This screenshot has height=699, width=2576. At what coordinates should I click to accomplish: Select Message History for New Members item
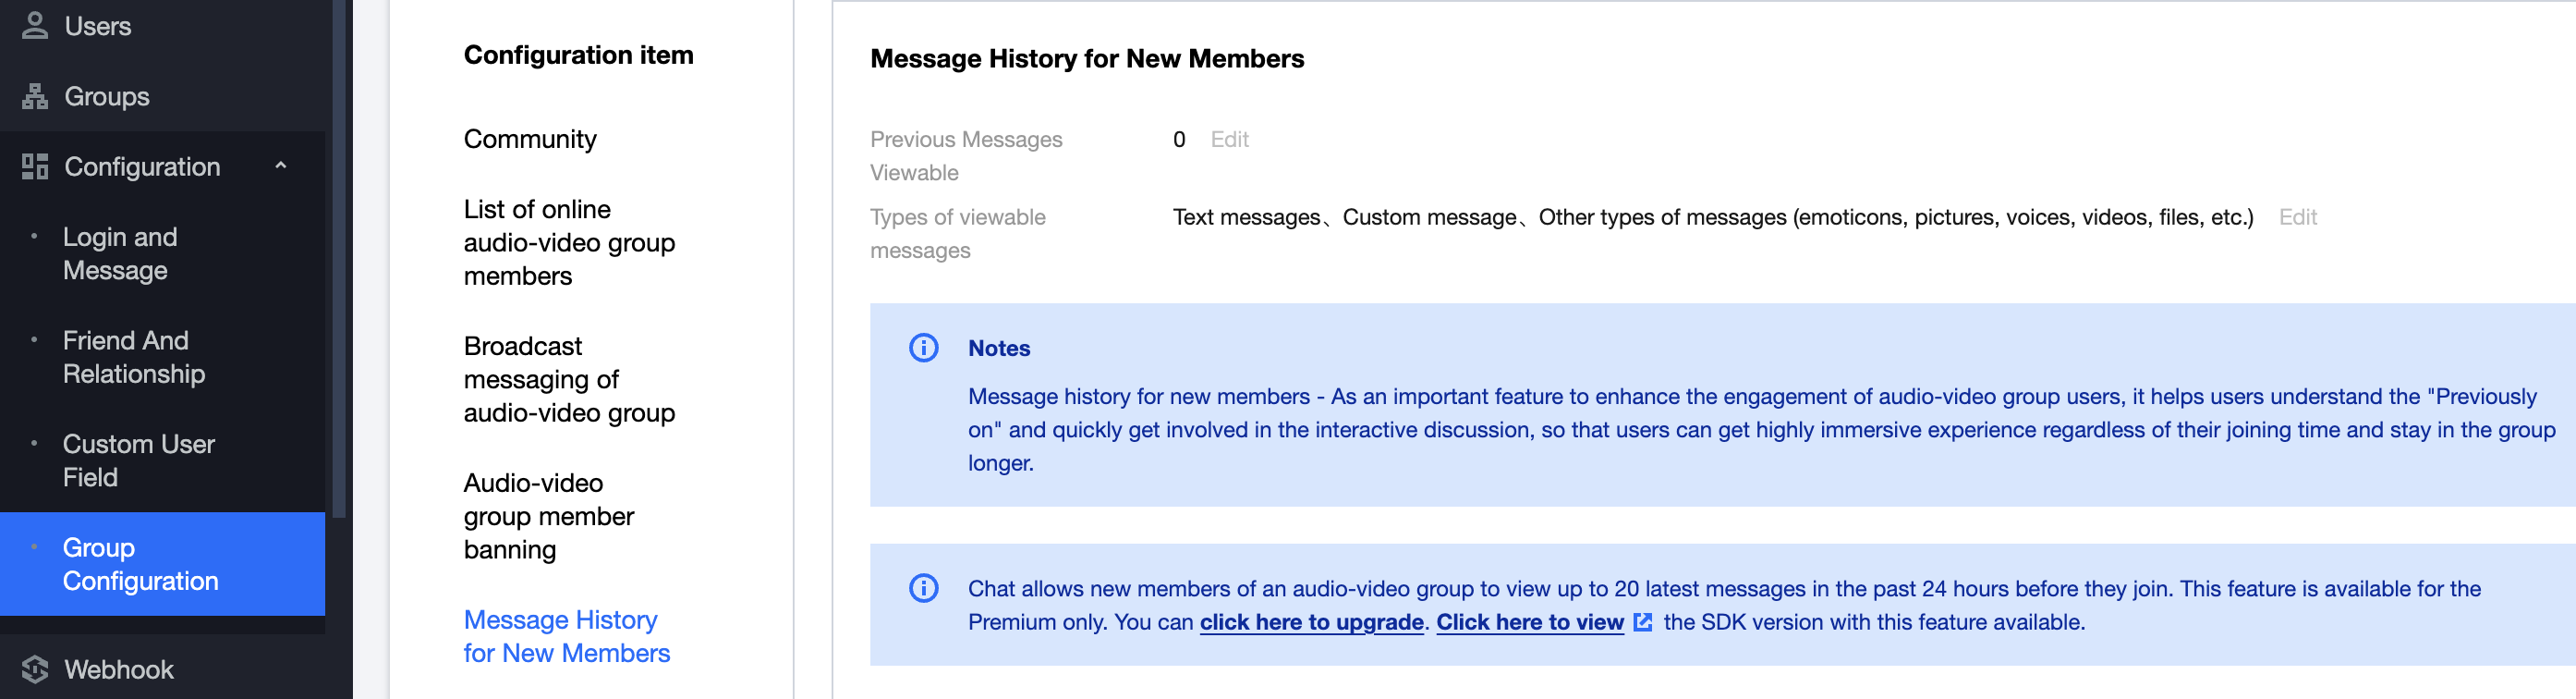coord(566,636)
